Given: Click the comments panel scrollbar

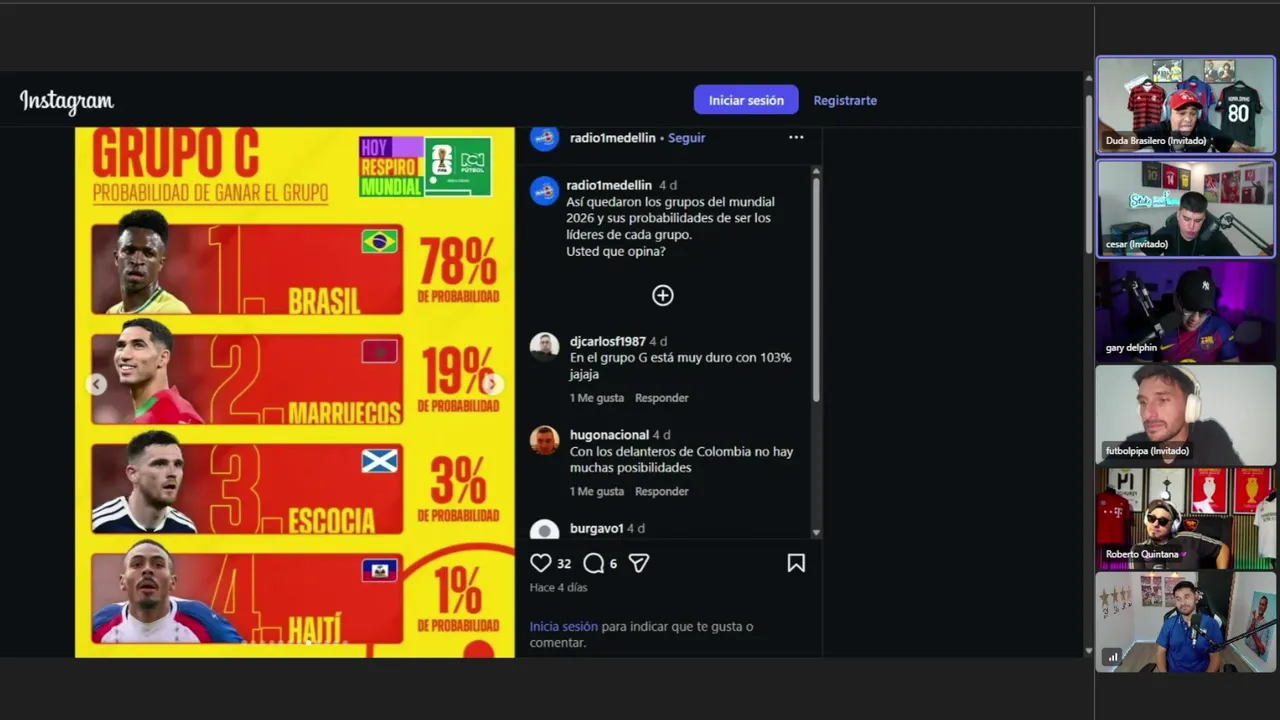Looking at the screenshot, I should click(816, 290).
